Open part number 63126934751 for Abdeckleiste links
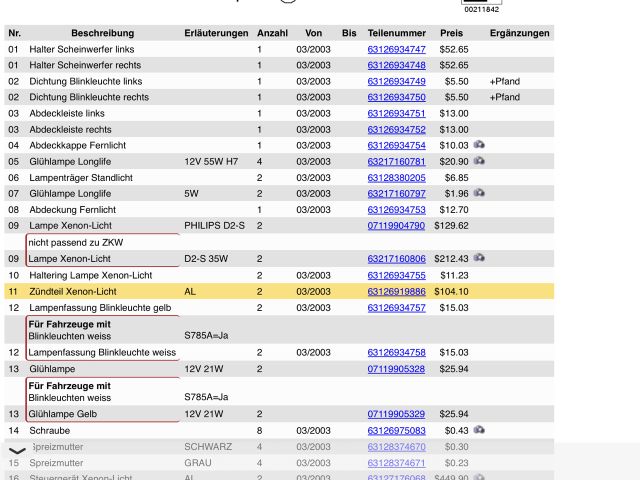This screenshot has width=640, height=480. point(396,113)
